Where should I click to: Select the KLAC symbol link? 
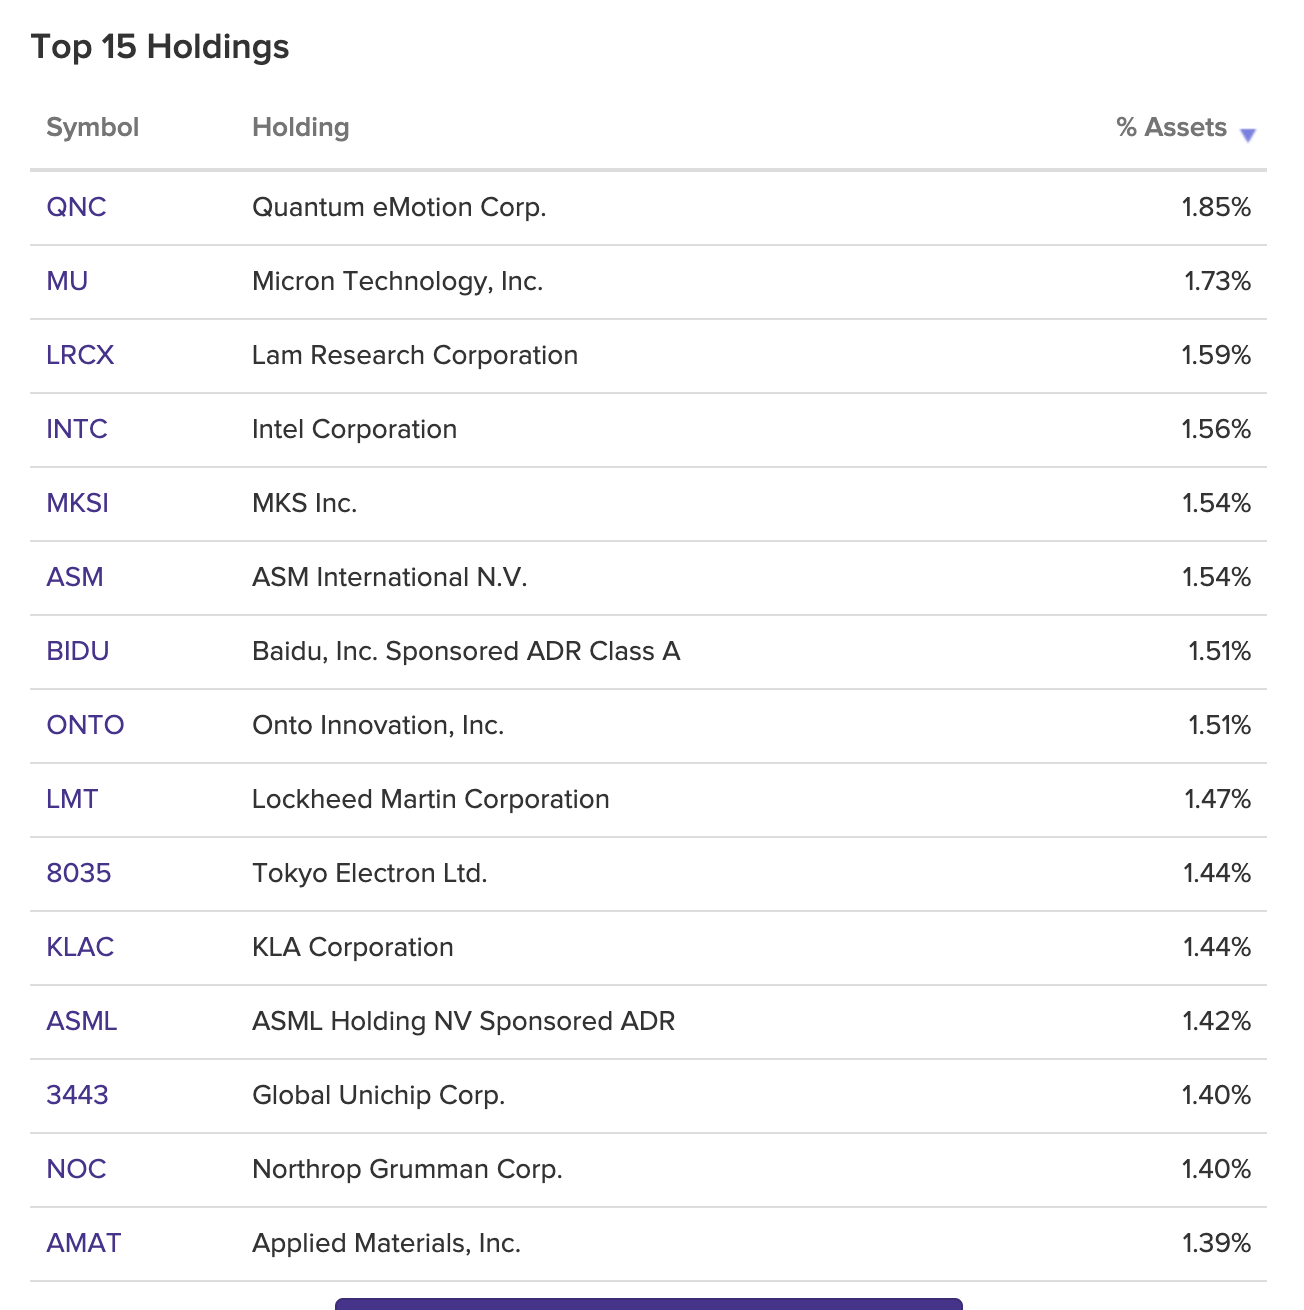[80, 947]
